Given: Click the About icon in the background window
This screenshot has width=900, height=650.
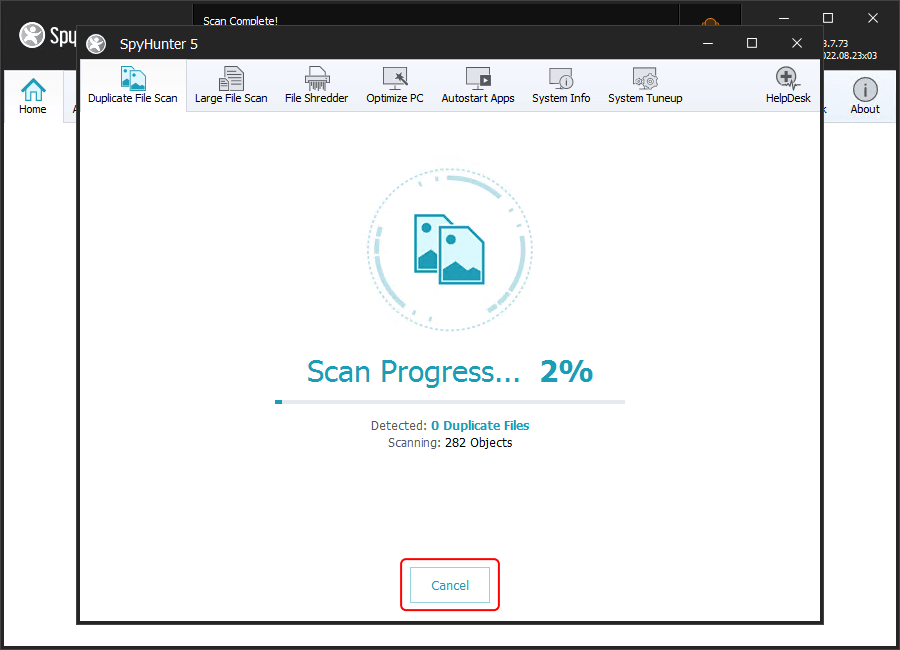Looking at the screenshot, I should click(865, 96).
